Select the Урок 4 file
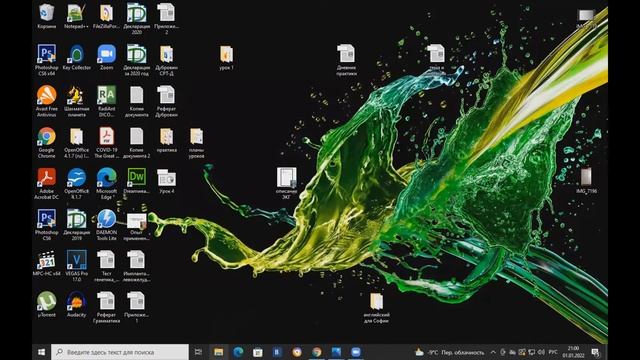Viewport: 640px width, 360px height. click(x=166, y=181)
